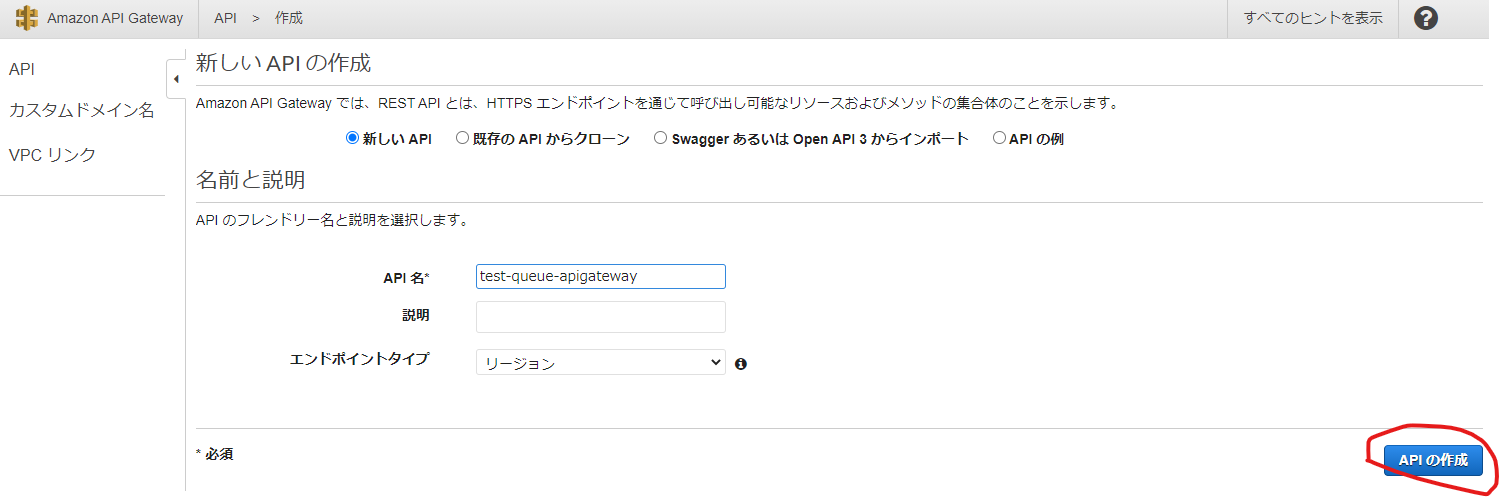Select 既存の API からクローン radio button
Image resolution: width=1500 pixels, height=497 pixels.
(x=462, y=139)
